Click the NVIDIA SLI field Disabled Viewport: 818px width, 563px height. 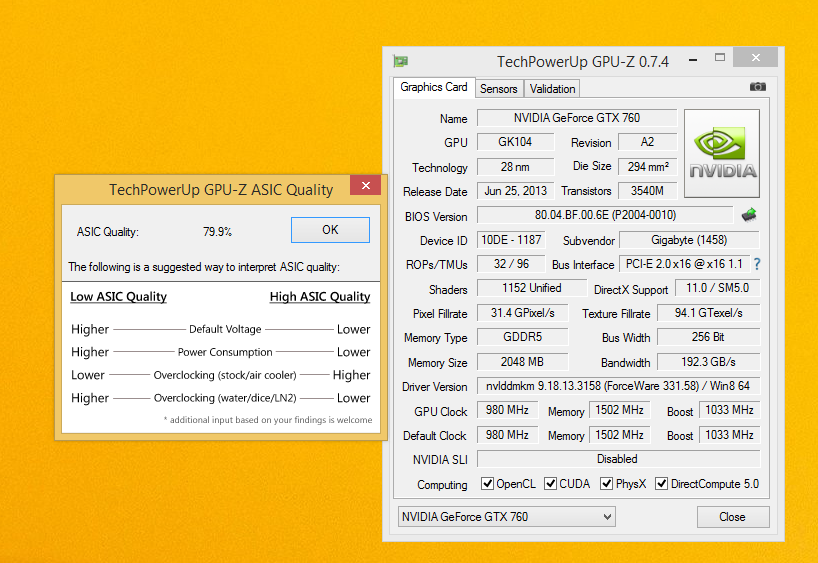(x=619, y=459)
